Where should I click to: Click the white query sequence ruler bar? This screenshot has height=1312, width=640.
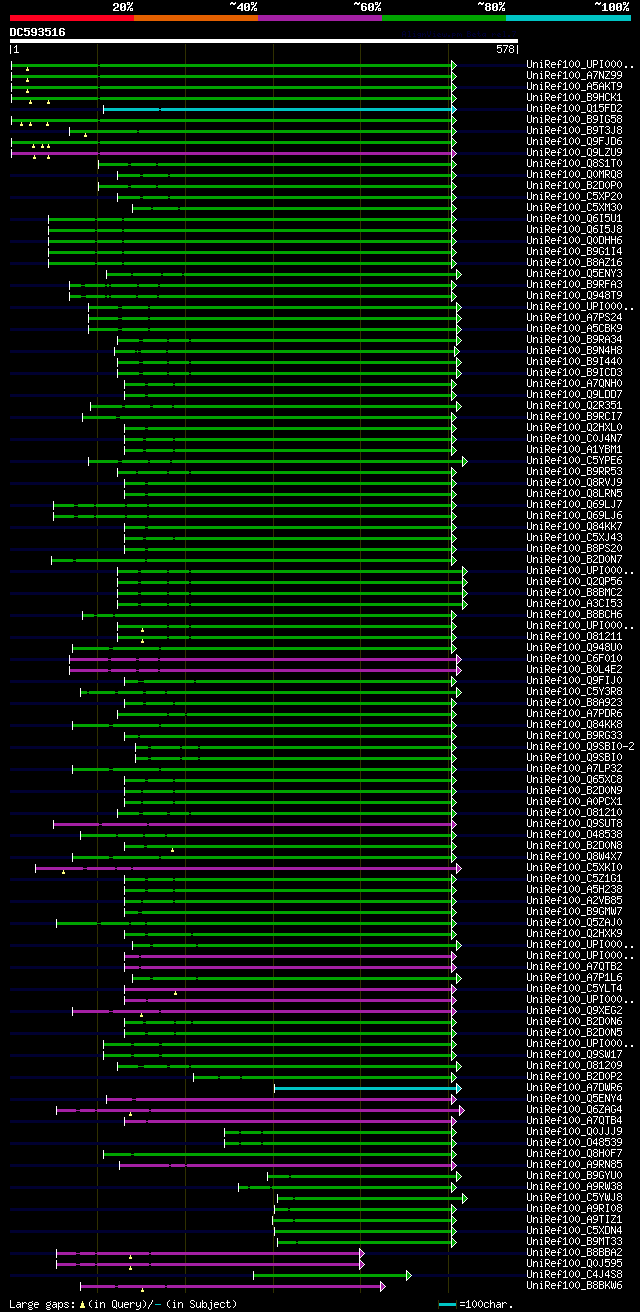pos(263,42)
